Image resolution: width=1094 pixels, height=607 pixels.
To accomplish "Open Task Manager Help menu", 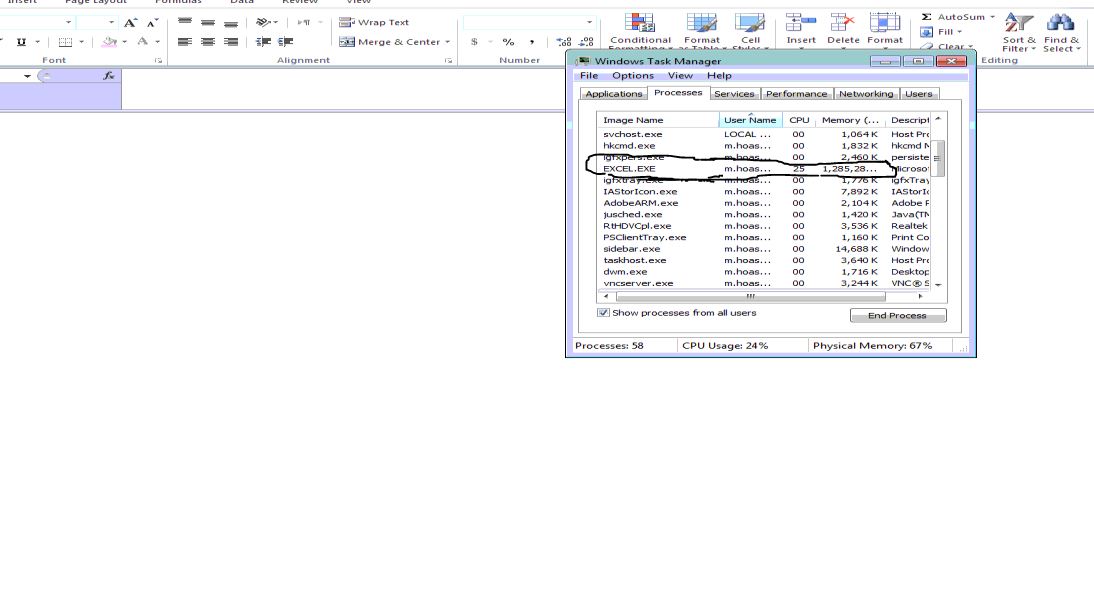I will coord(719,75).
